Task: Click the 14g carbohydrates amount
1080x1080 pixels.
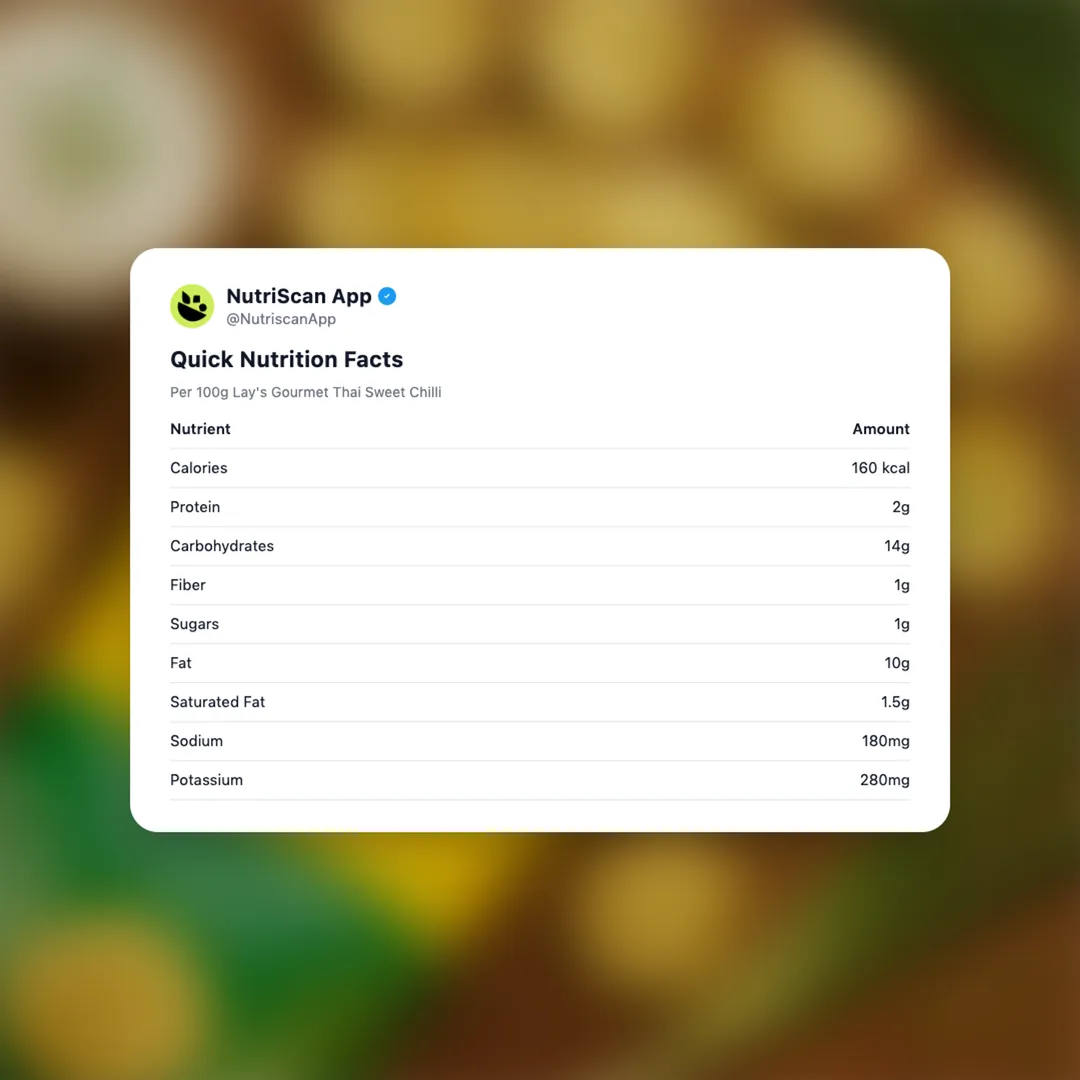Action: click(897, 546)
